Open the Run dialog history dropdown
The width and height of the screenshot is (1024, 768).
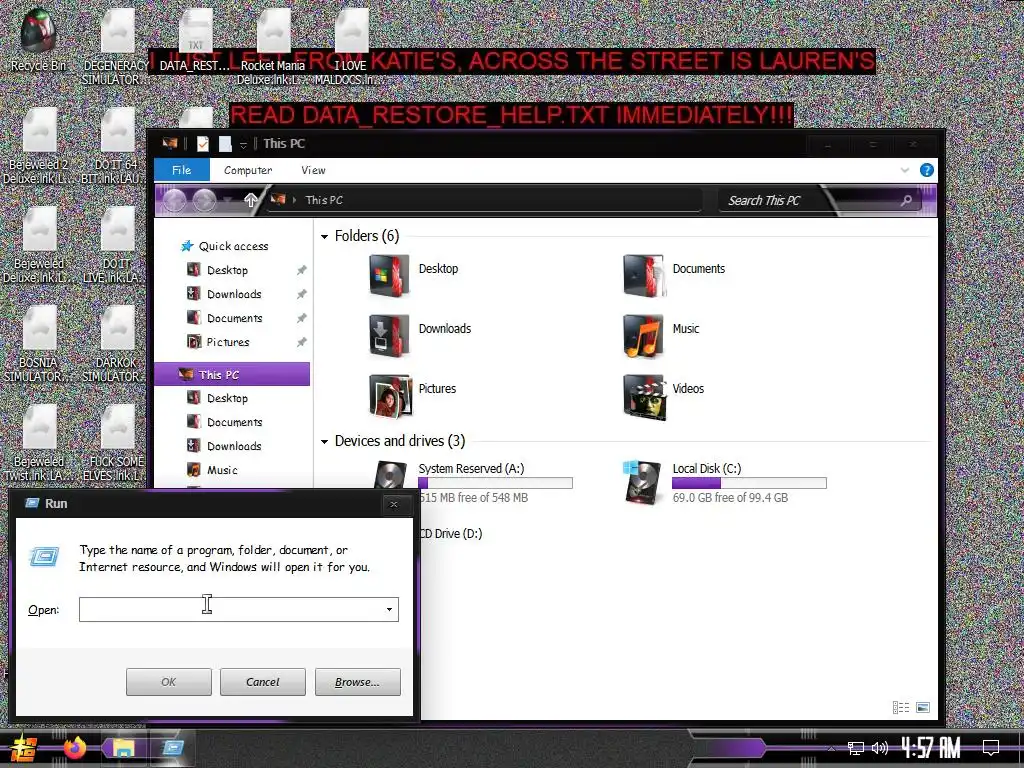coord(389,609)
